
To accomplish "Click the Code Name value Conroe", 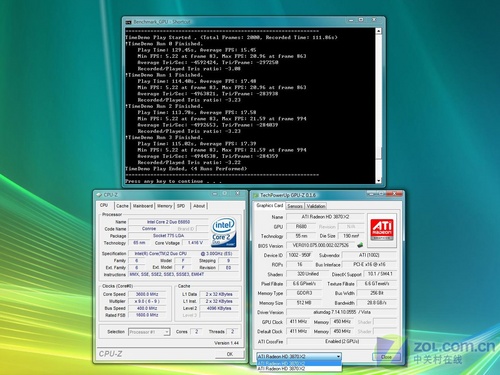I will pos(149,229).
